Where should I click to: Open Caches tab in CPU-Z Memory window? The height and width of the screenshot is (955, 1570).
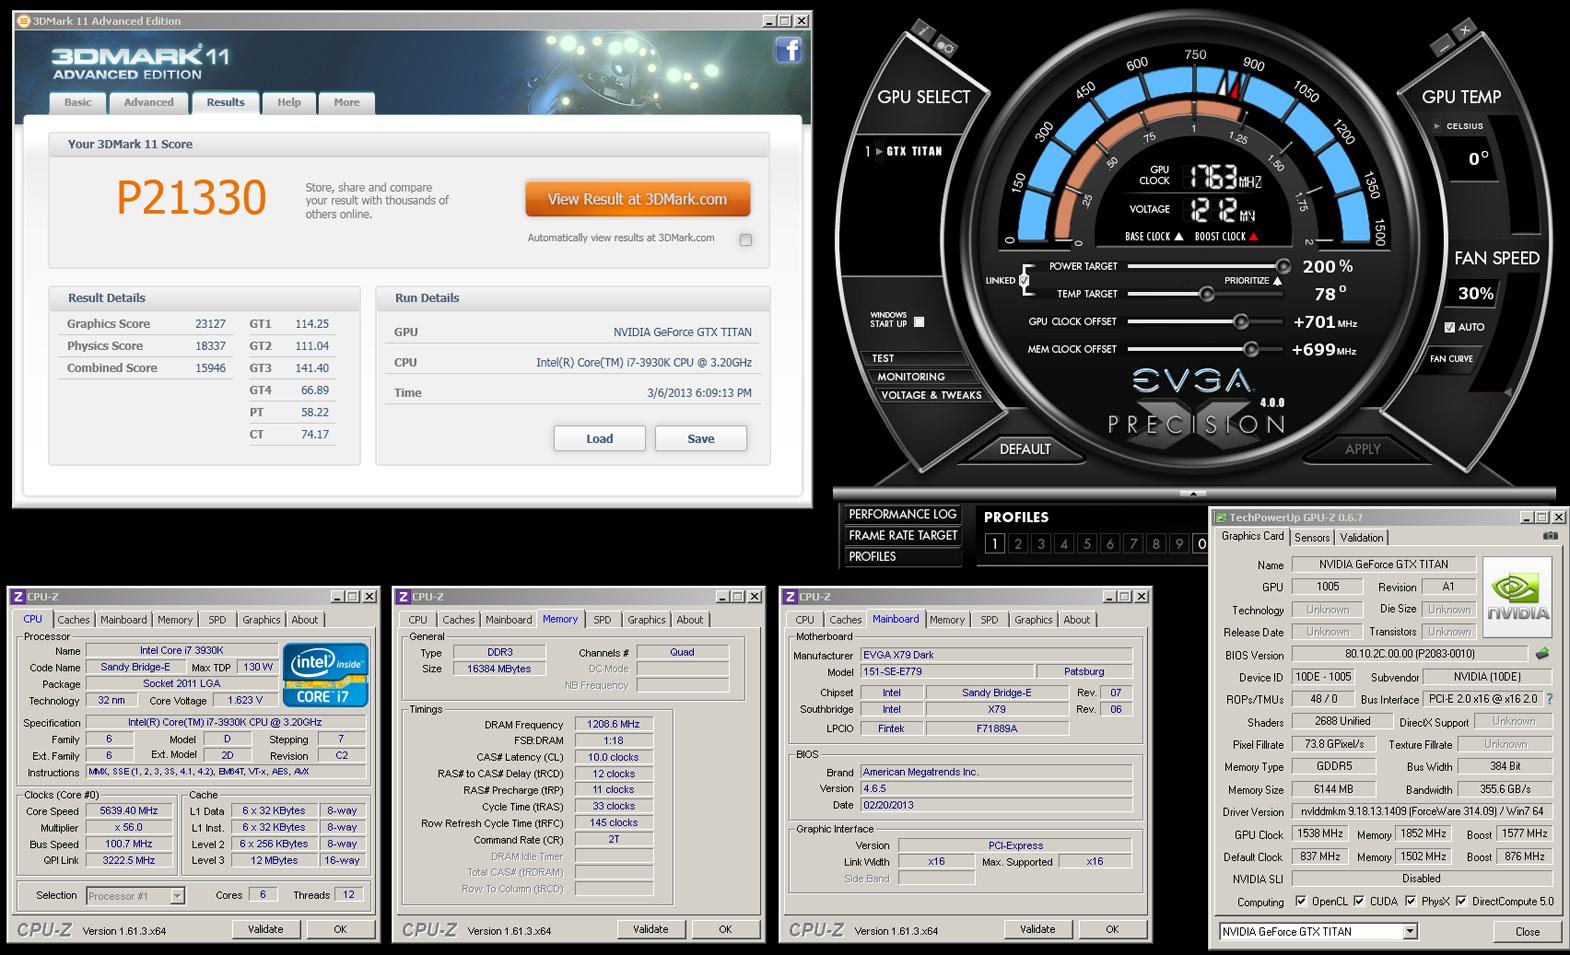(x=458, y=620)
